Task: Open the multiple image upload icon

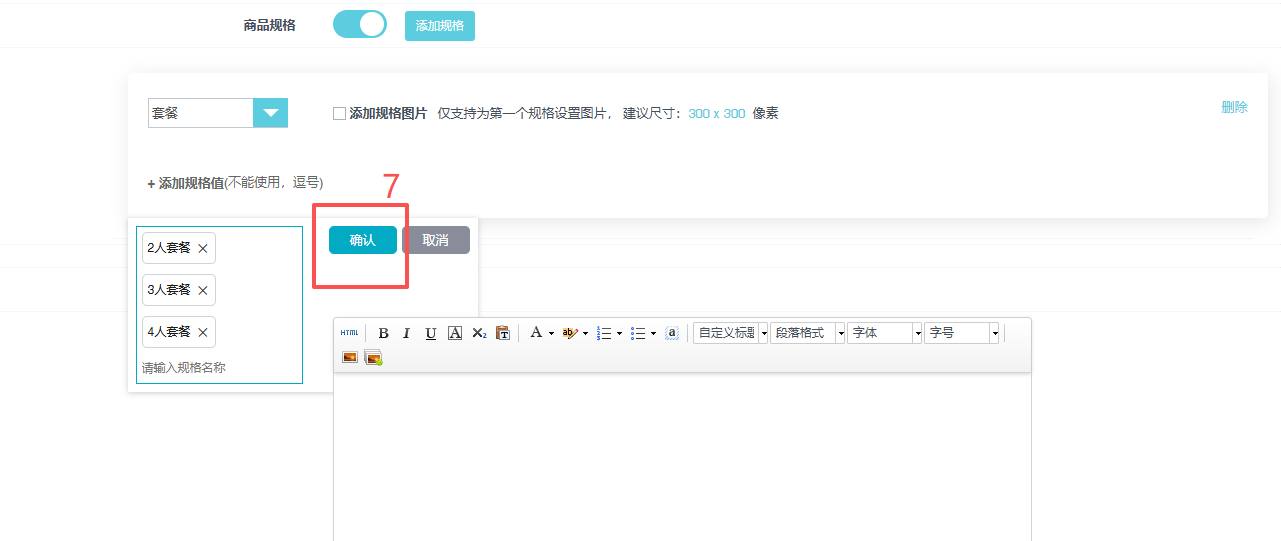Action: (374, 357)
